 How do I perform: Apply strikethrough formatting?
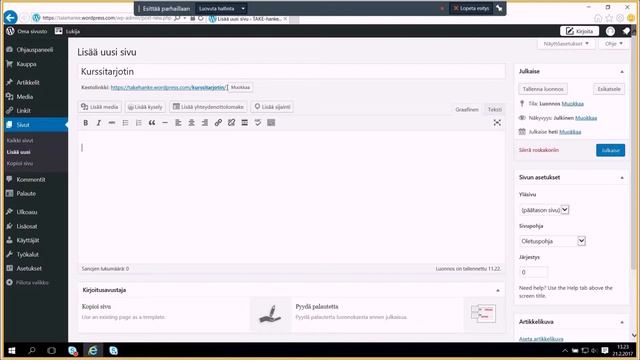(112, 122)
